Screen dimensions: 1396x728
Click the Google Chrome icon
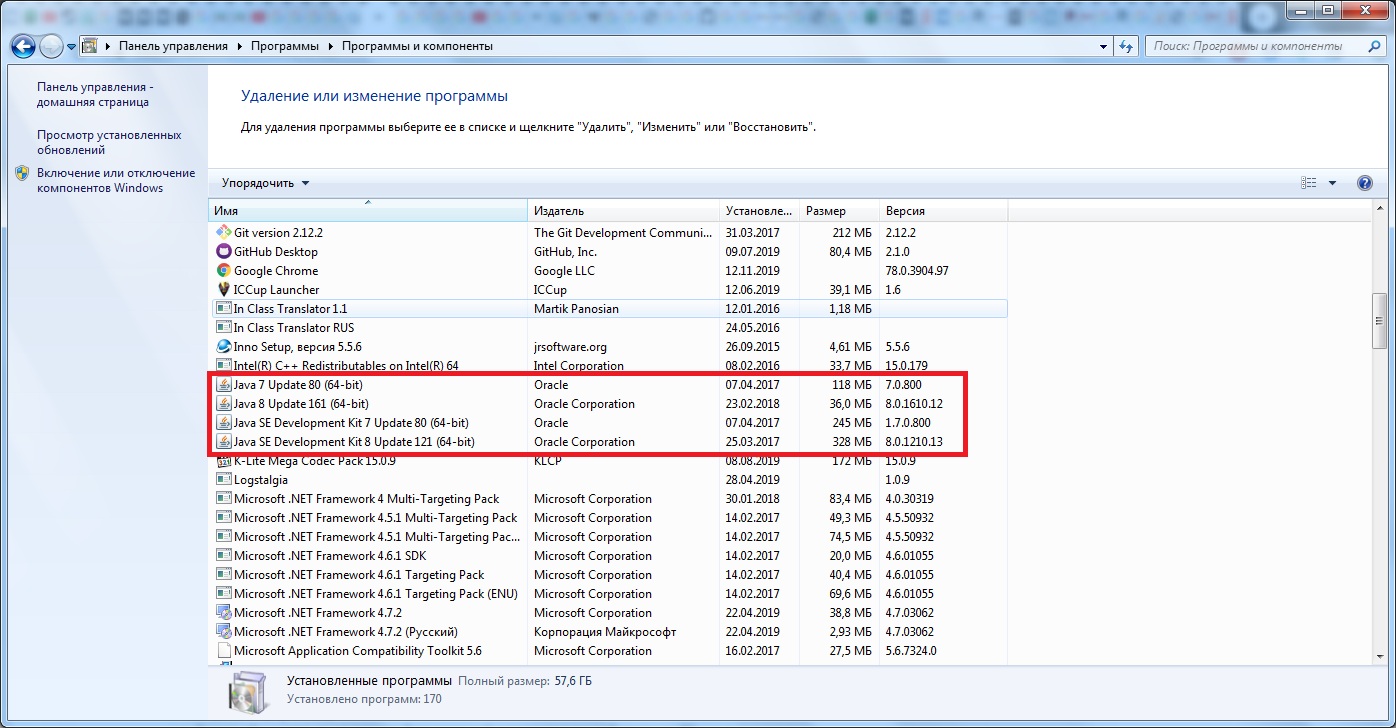224,270
